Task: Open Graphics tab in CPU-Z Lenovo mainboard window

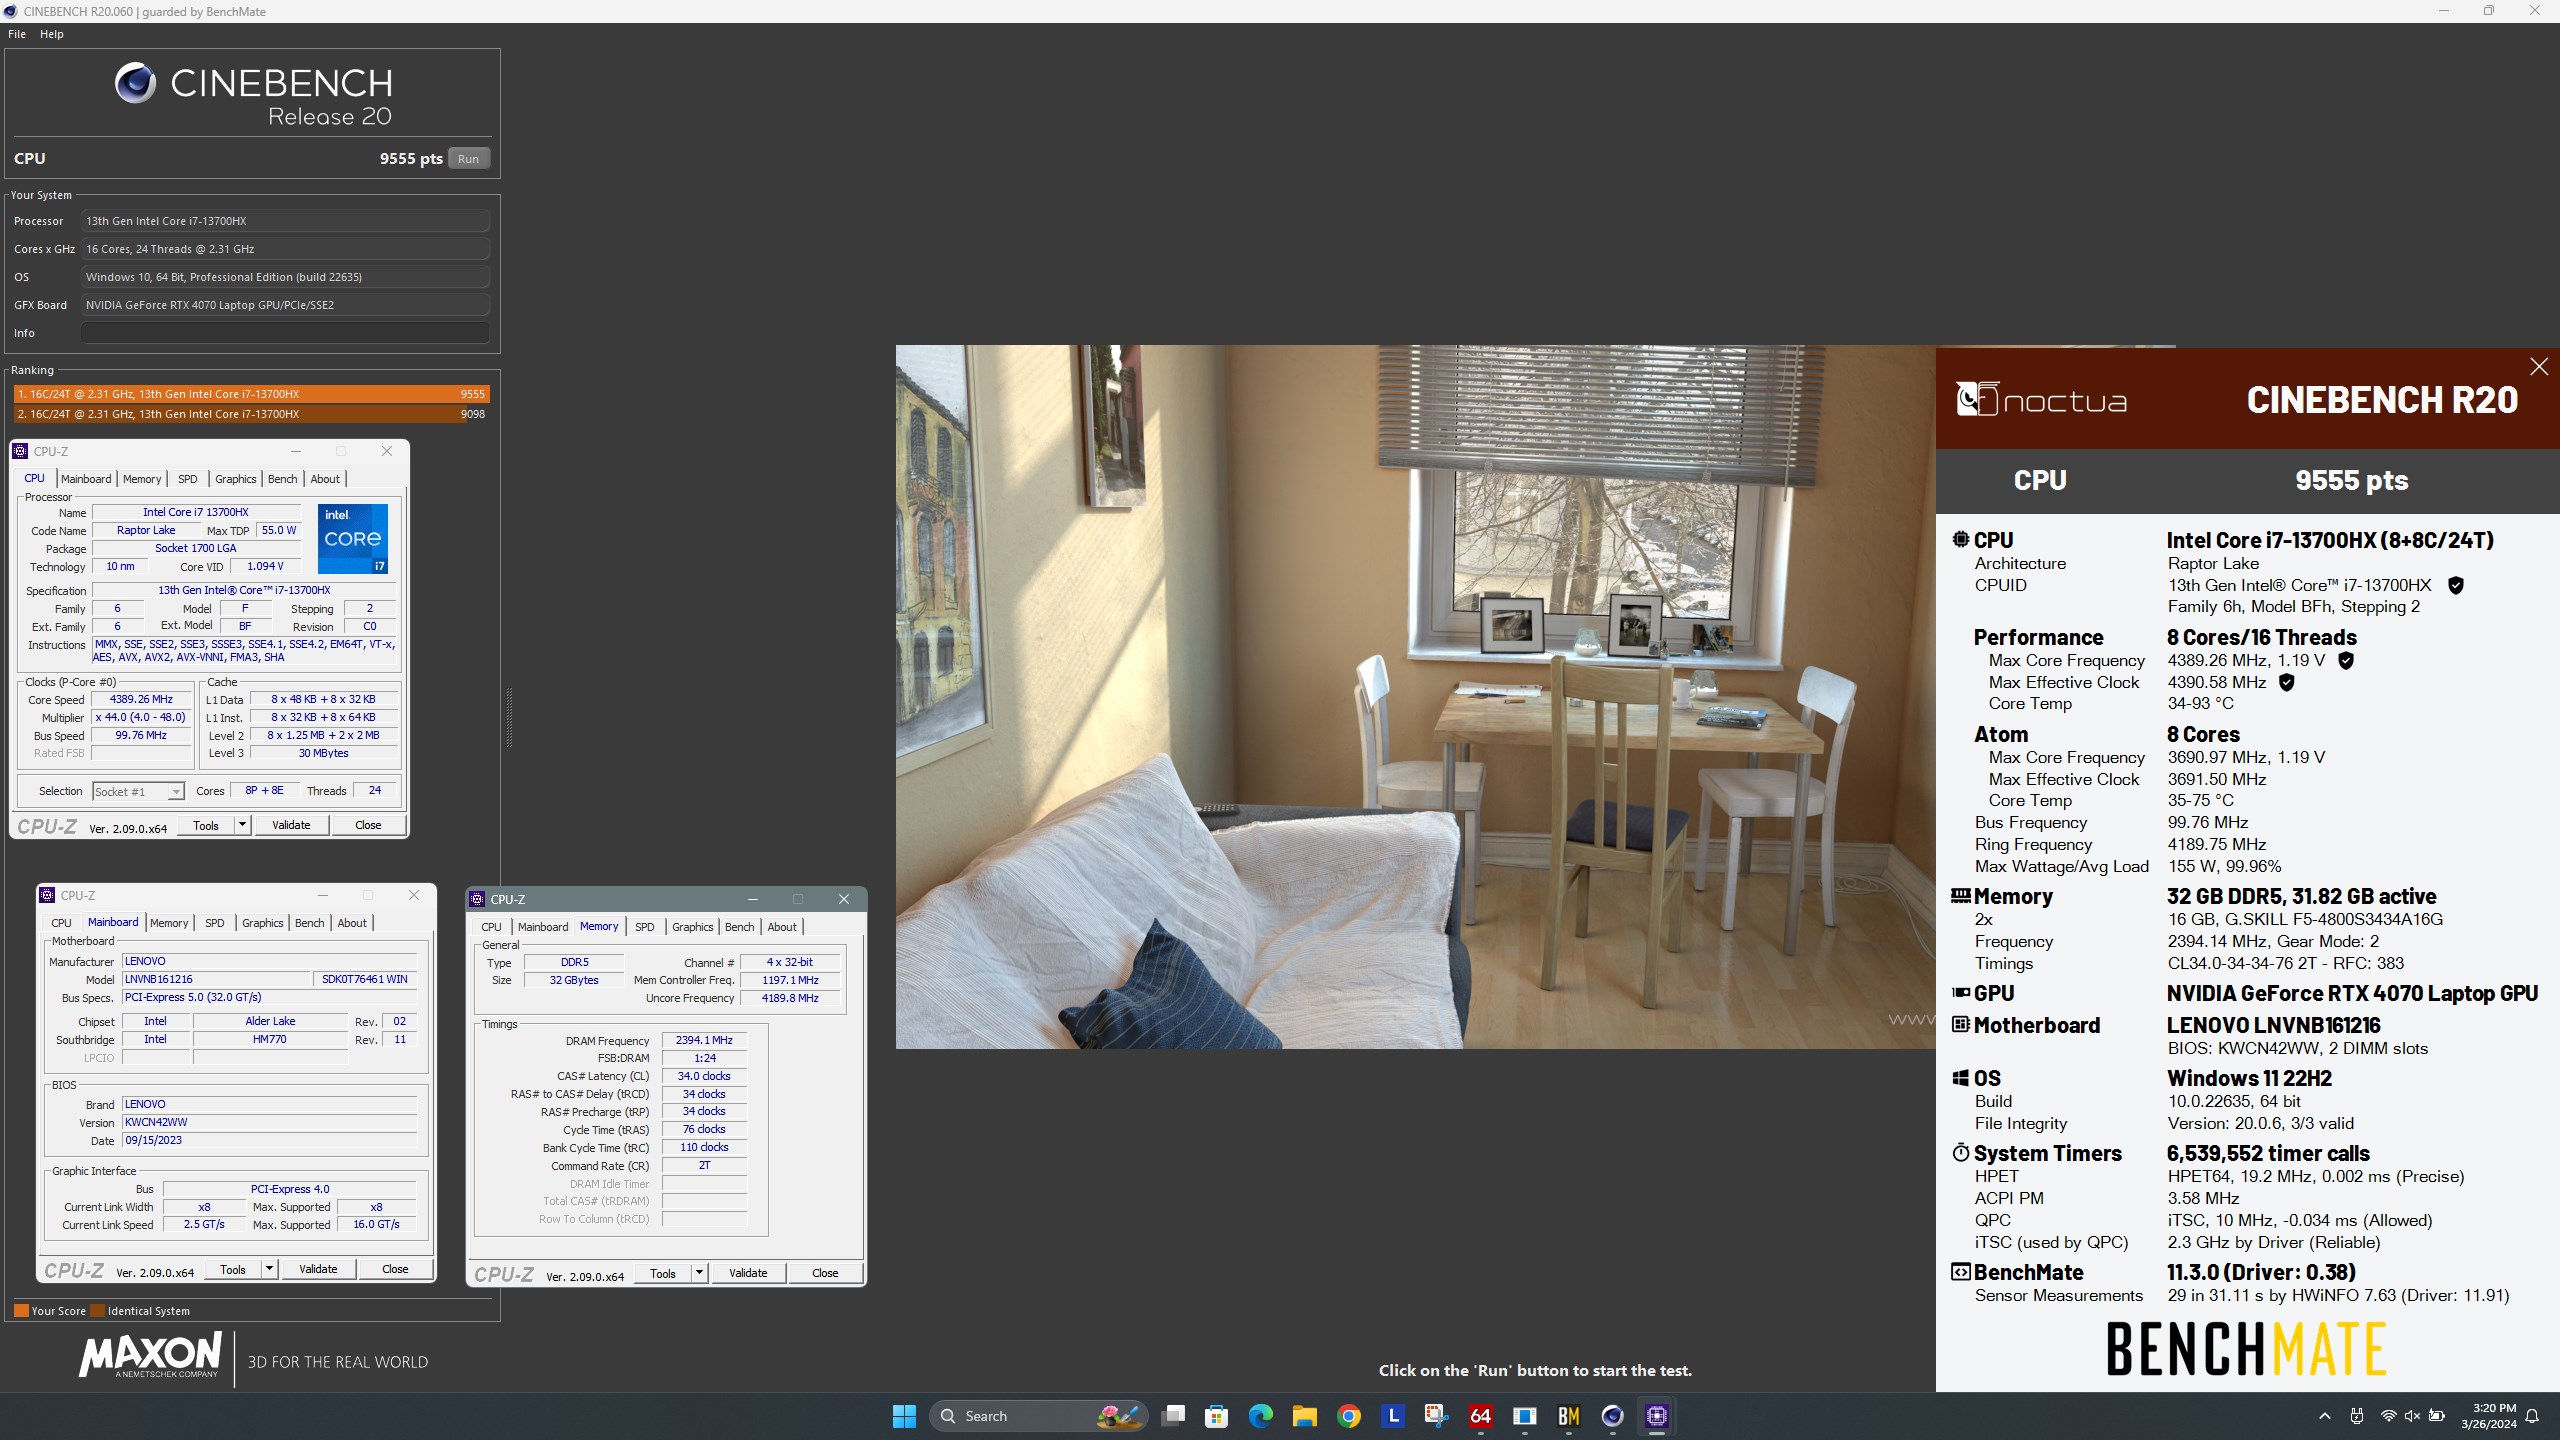Action: click(x=263, y=923)
